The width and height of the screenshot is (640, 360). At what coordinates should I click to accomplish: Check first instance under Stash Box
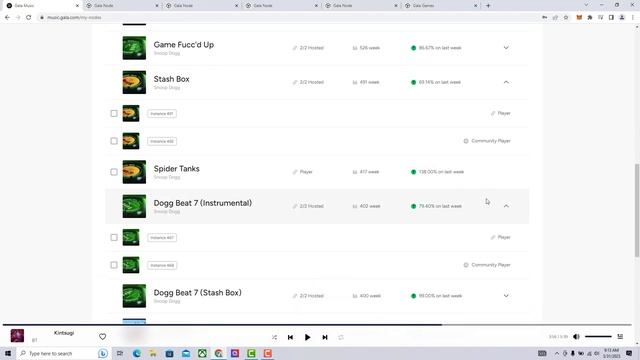[114, 113]
